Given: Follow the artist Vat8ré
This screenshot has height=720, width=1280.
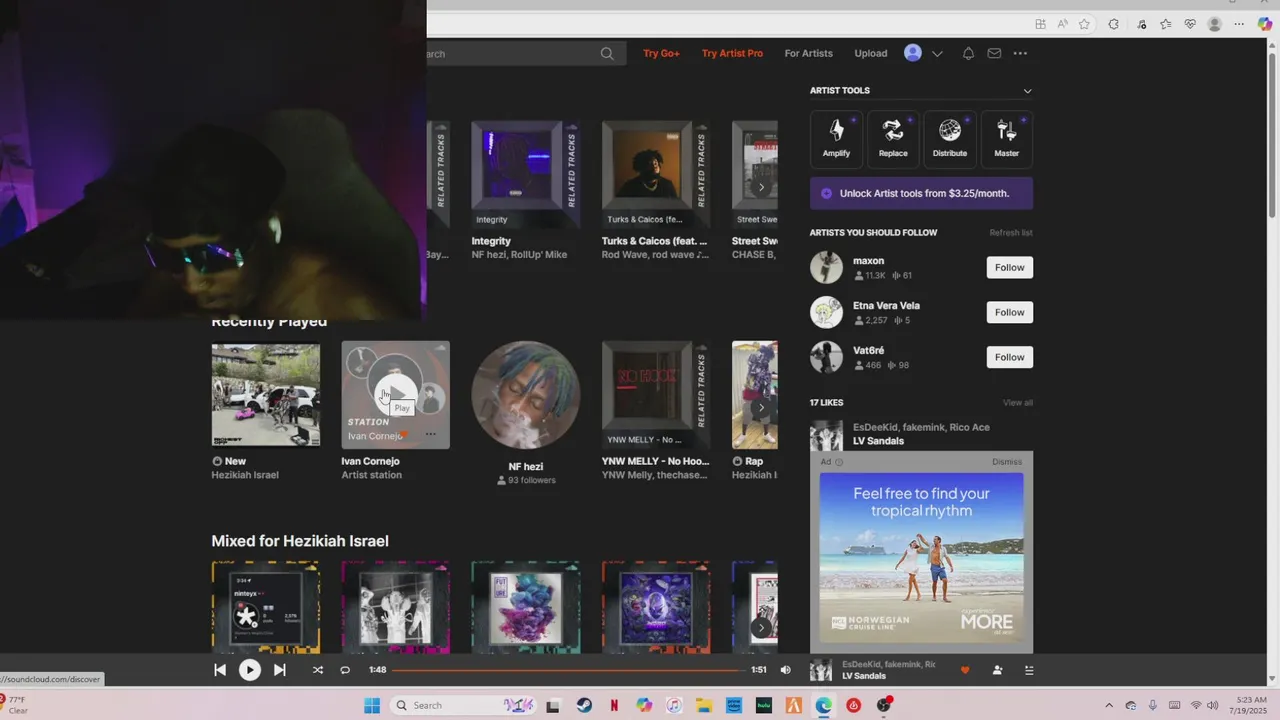Looking at the screenshot, I should pos(1009,357).
